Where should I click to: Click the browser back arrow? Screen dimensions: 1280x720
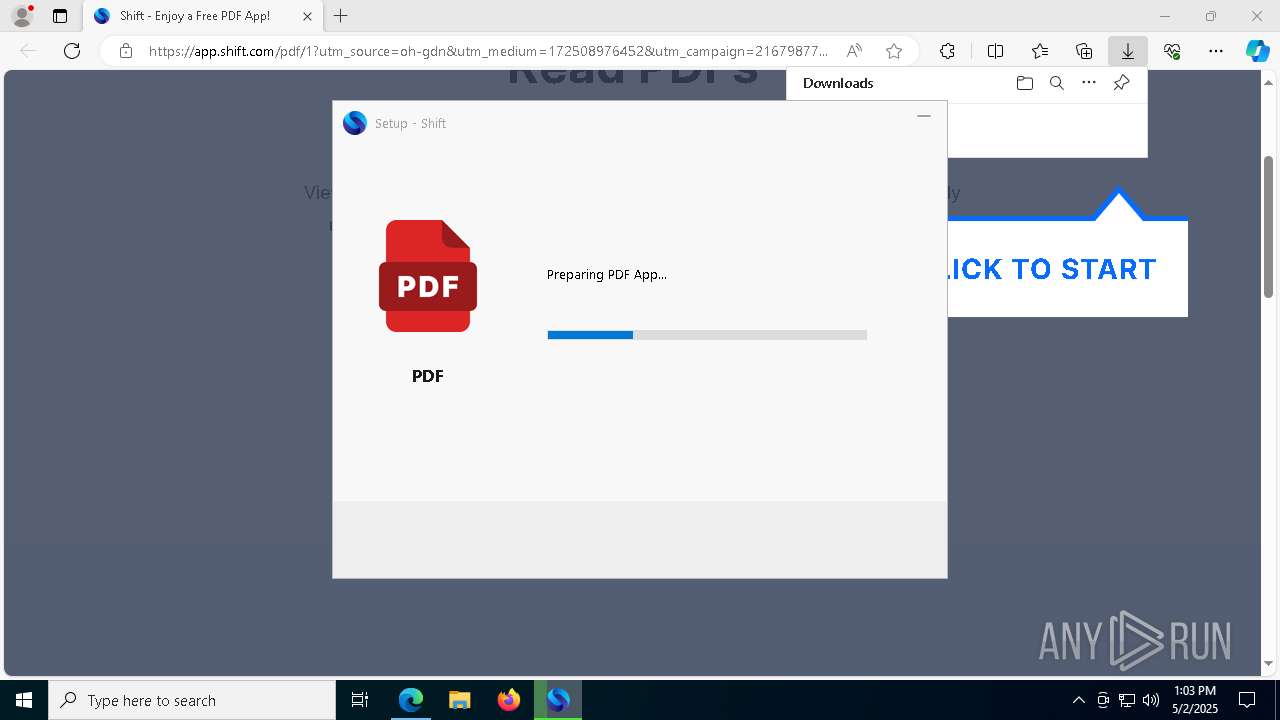tap(28, 51)
